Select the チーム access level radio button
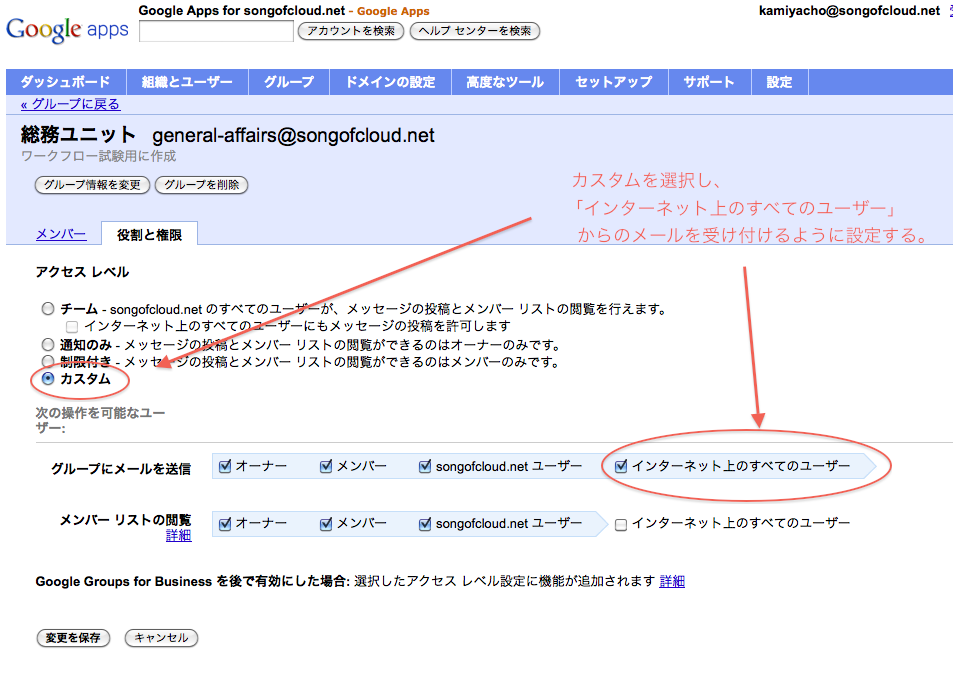The width and height of the screenshot is (953, 674). coord(48,309)
